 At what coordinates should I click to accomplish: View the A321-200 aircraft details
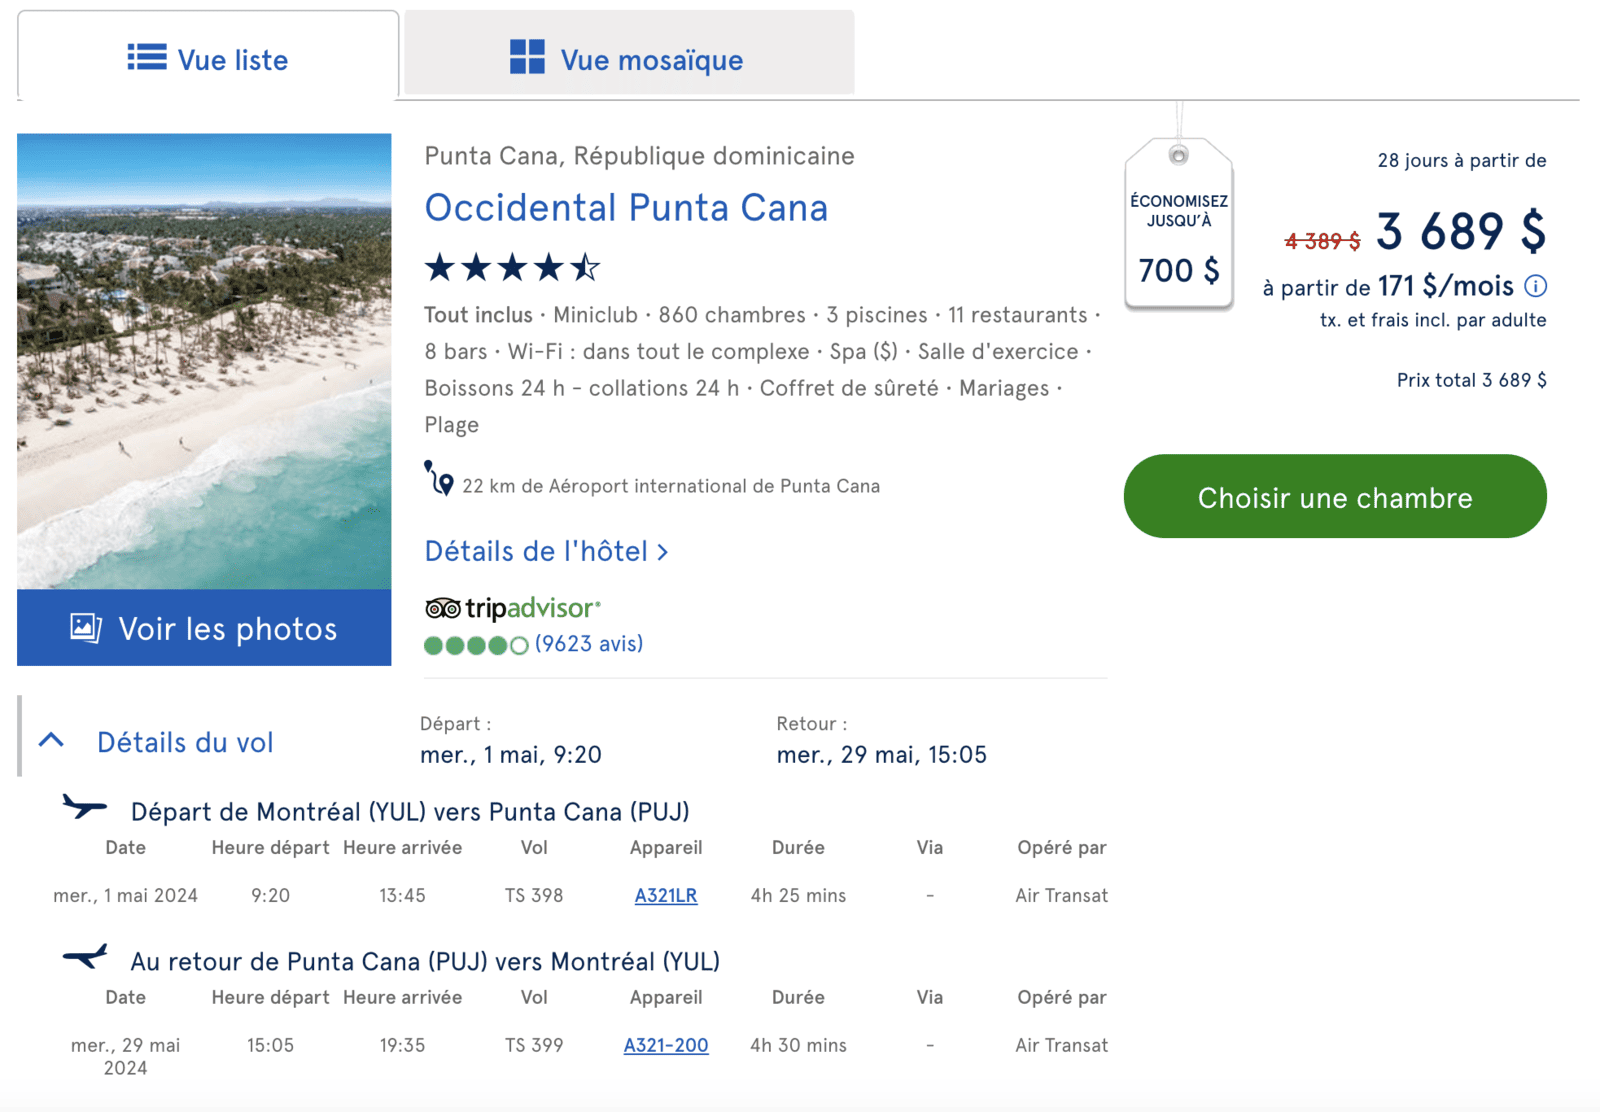coord(666,1045)
